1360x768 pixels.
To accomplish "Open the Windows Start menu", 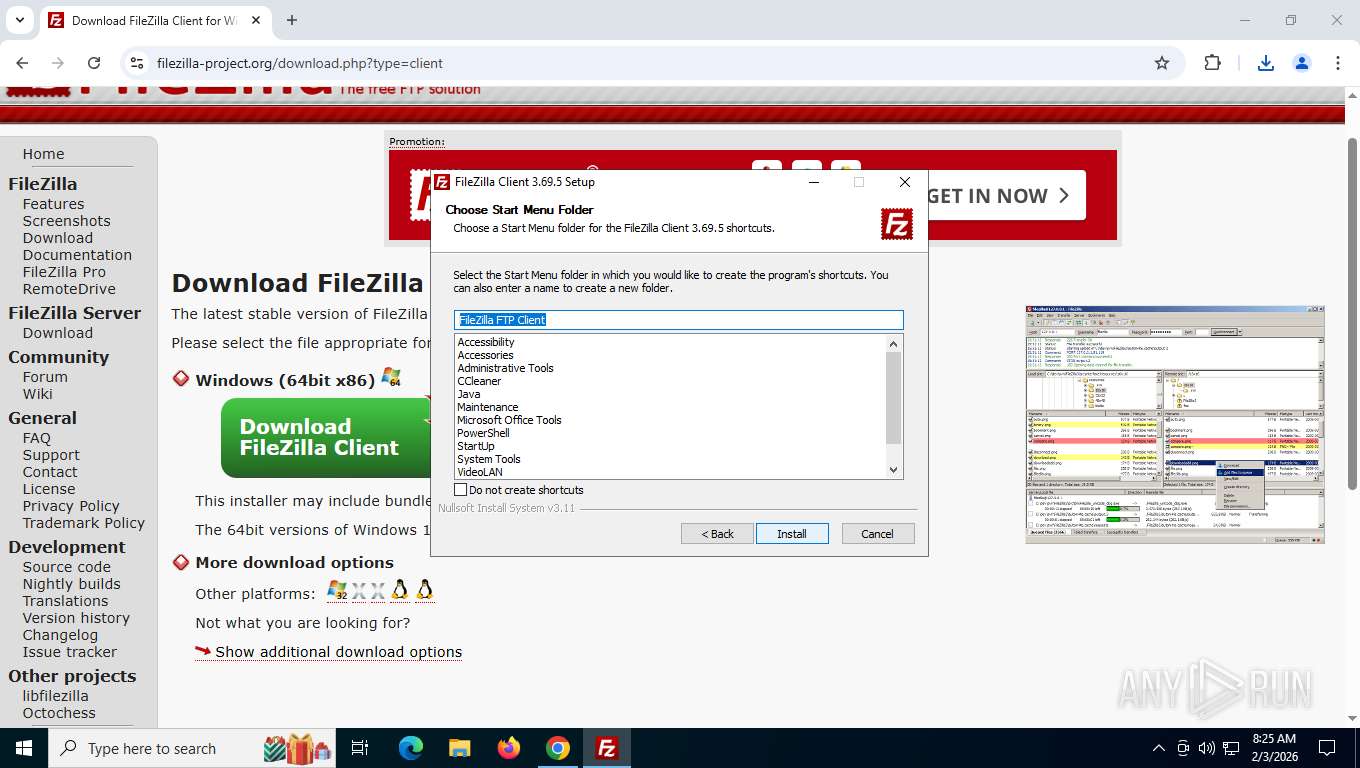I will click(x=23, y=748).
